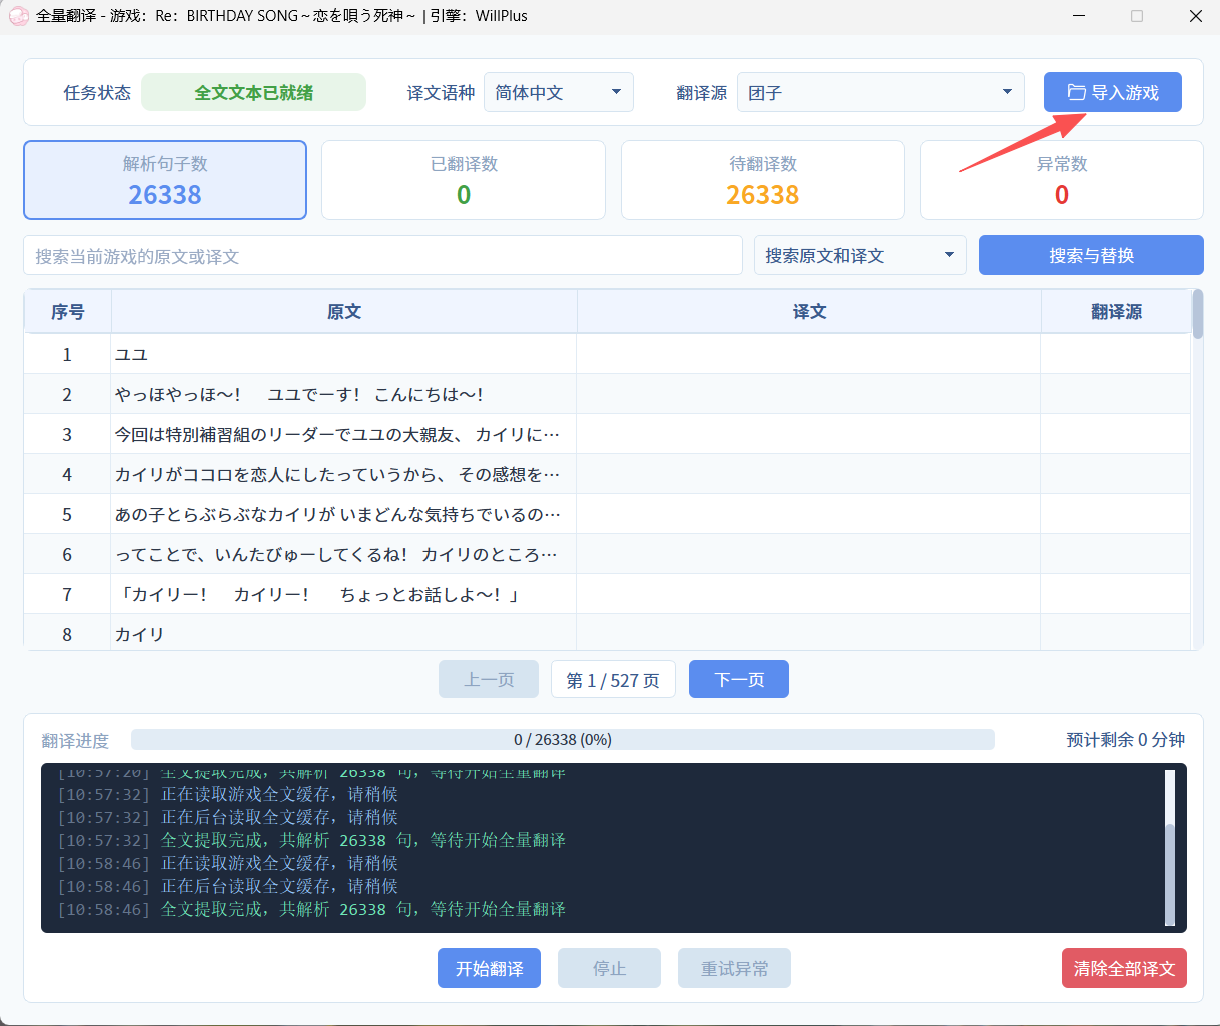Click log line 10:58:46 全文提取完成

(x=312, y=909)
